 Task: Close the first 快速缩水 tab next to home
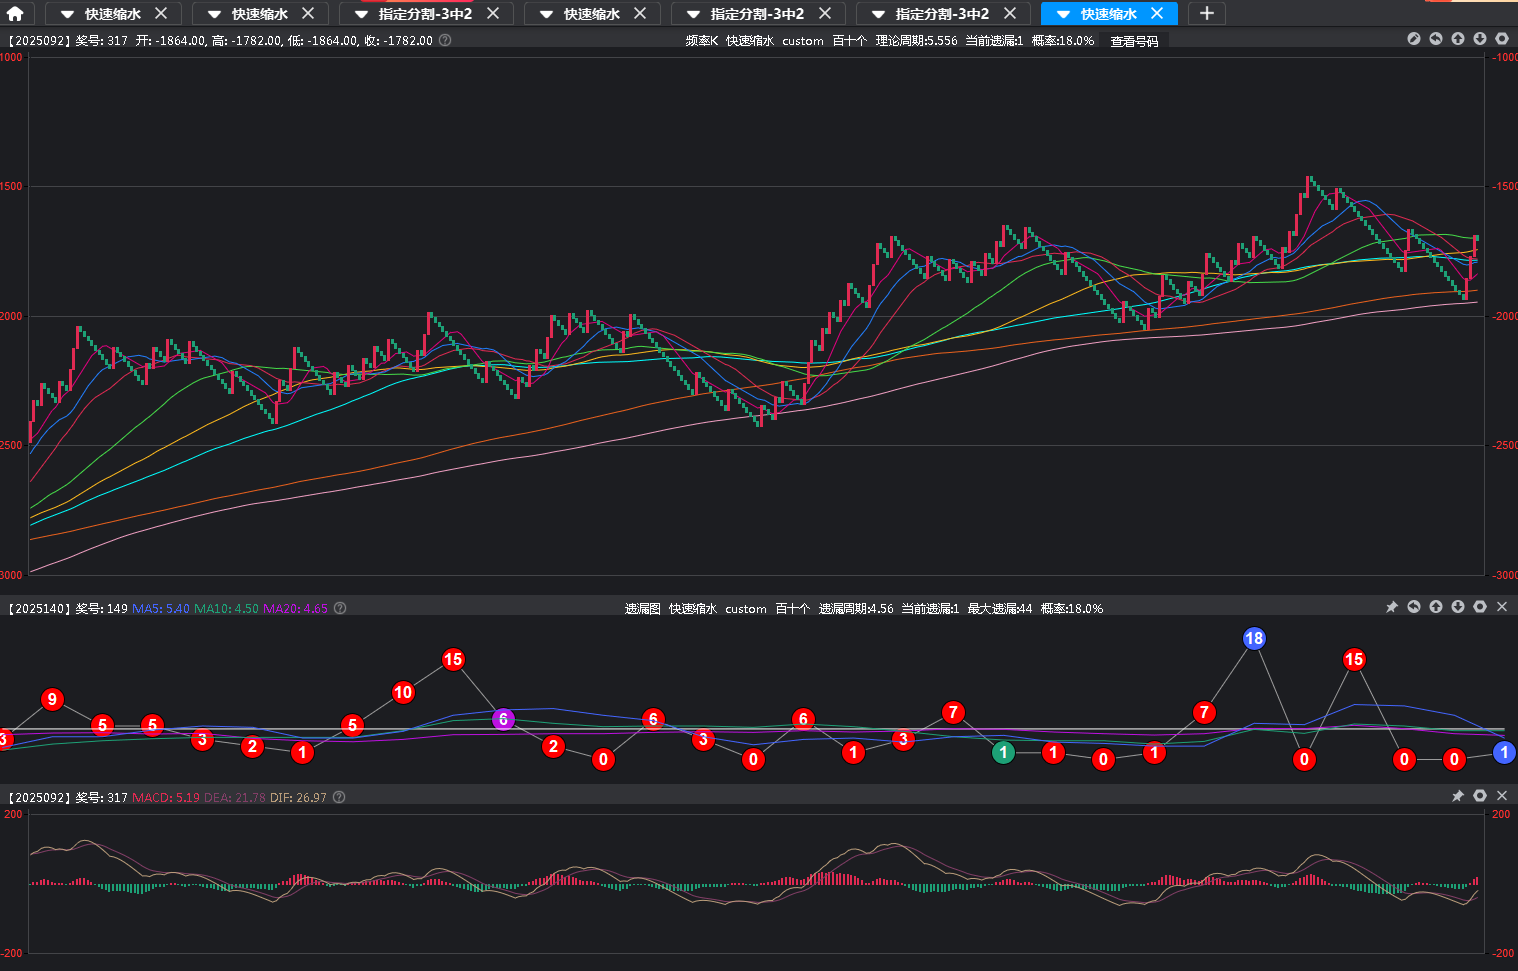[x=161, y=13]
